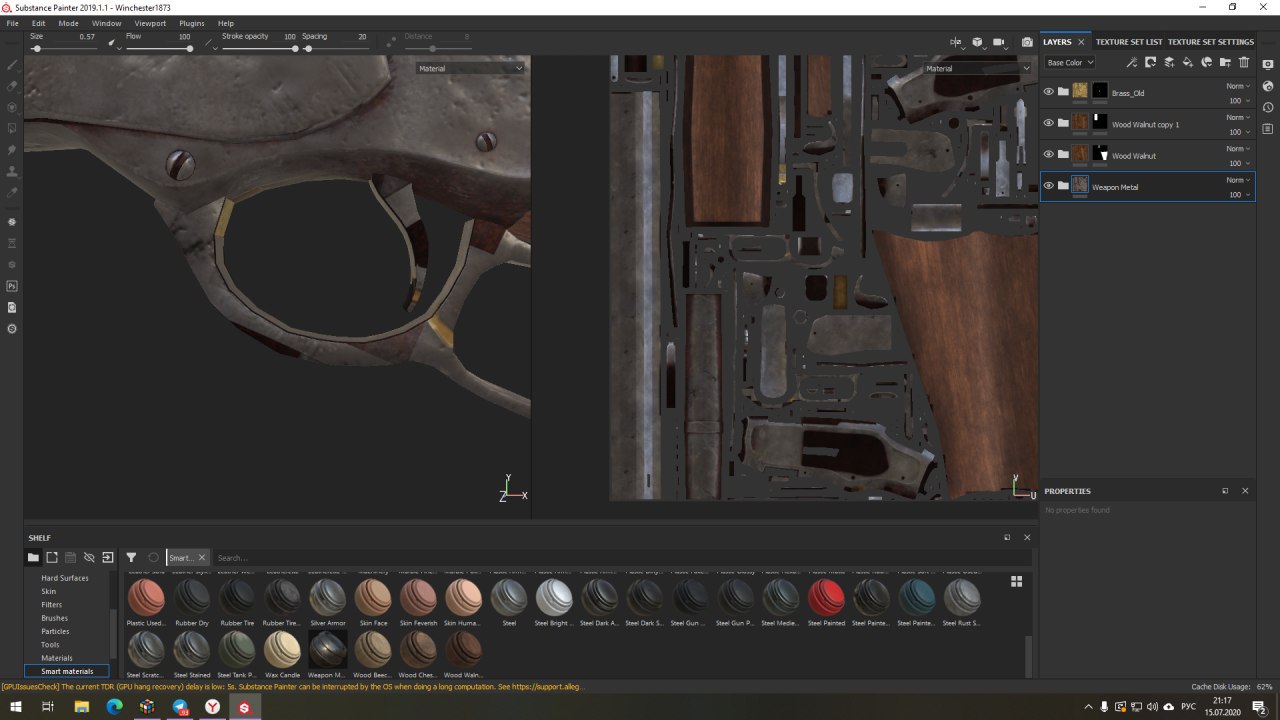Image resolution: width=1280 pixels, height=720 pixels.
Task: Delete the selected layer with trash icon
Action: pos(1244,62)
